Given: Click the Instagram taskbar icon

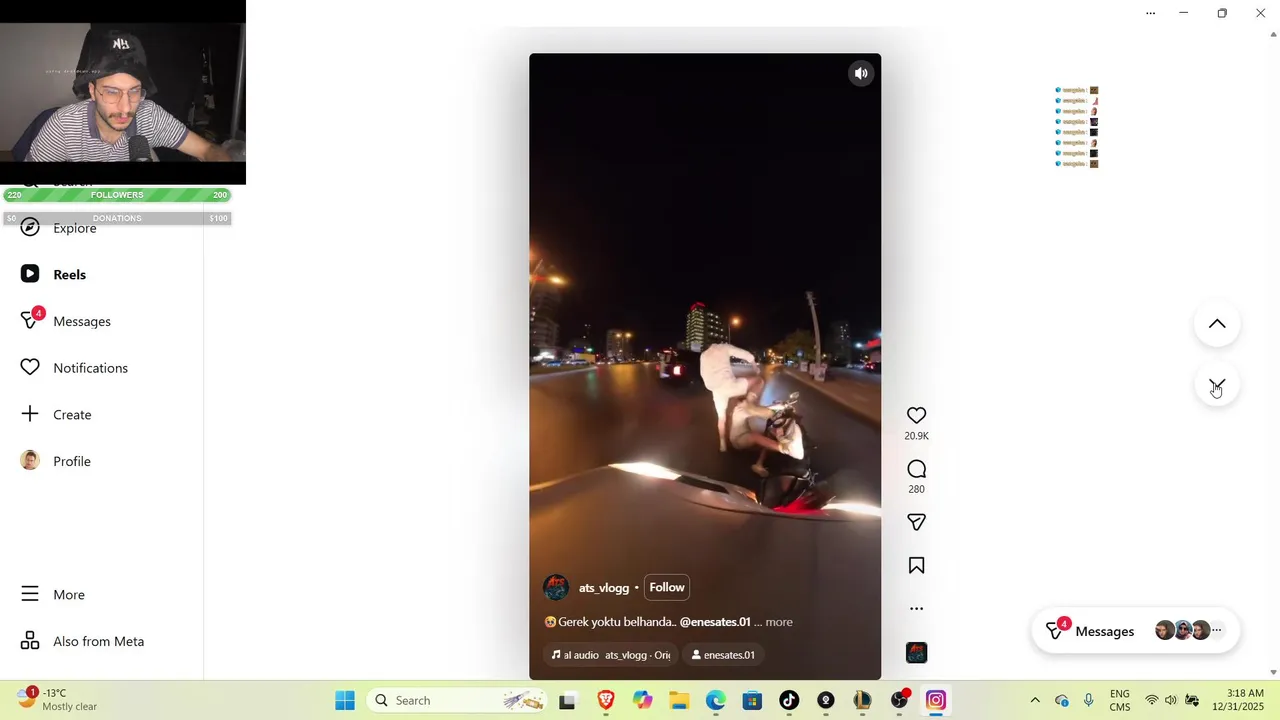Looking at the screenshot, I should pyautogui.click(x=936, y=701).
